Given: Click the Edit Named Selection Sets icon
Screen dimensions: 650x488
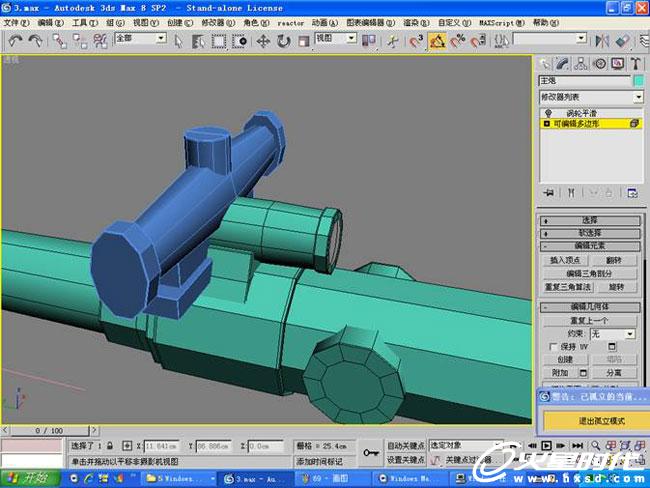Looking at the screenshot, I should pos(502,41).
